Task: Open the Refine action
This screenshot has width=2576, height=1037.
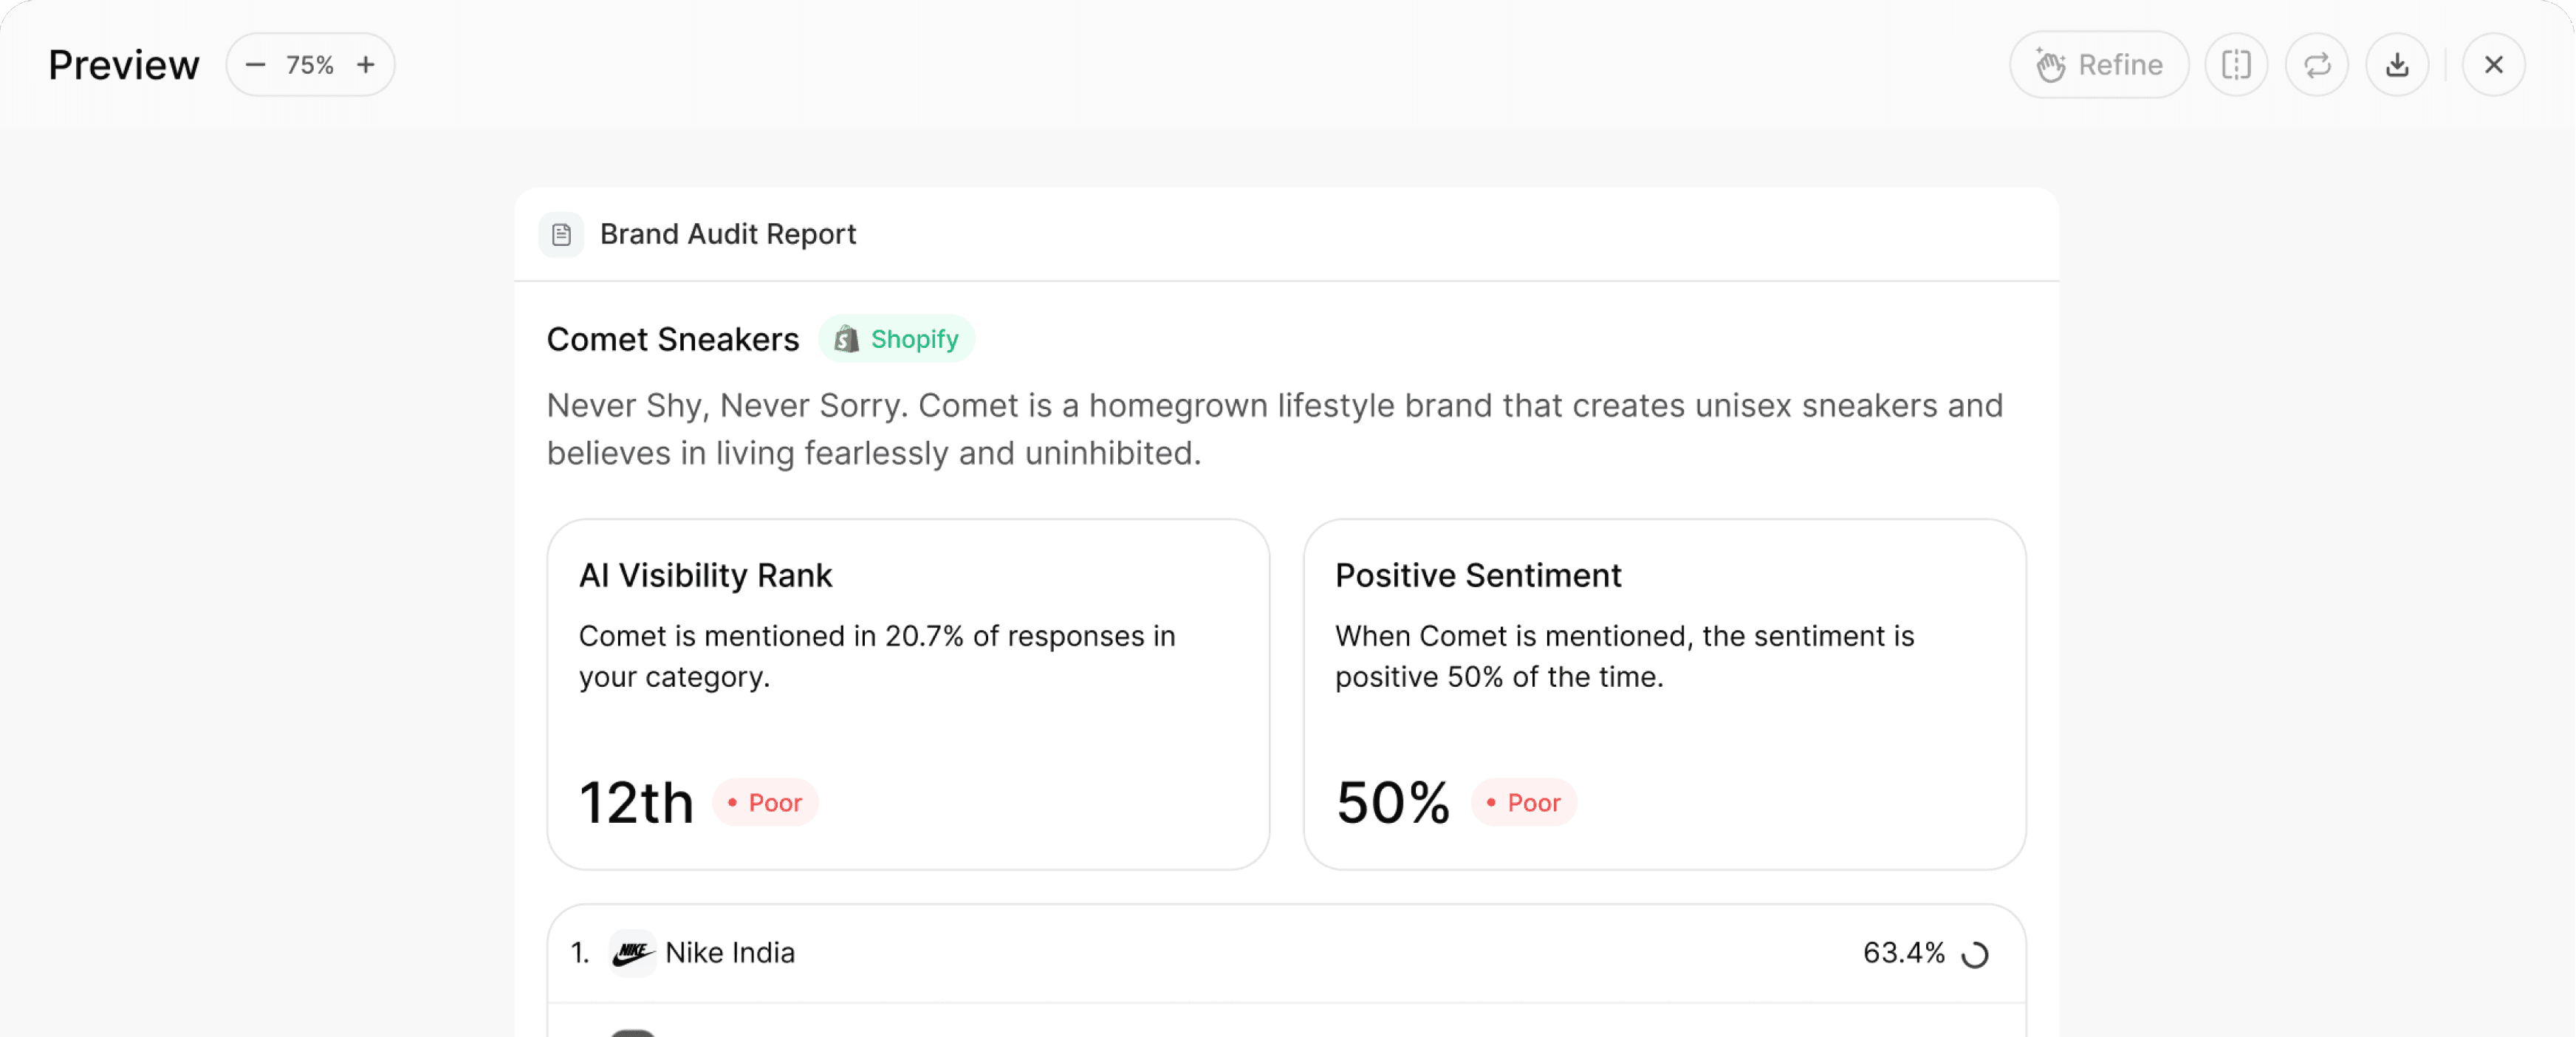Action: coord(2099,65)
